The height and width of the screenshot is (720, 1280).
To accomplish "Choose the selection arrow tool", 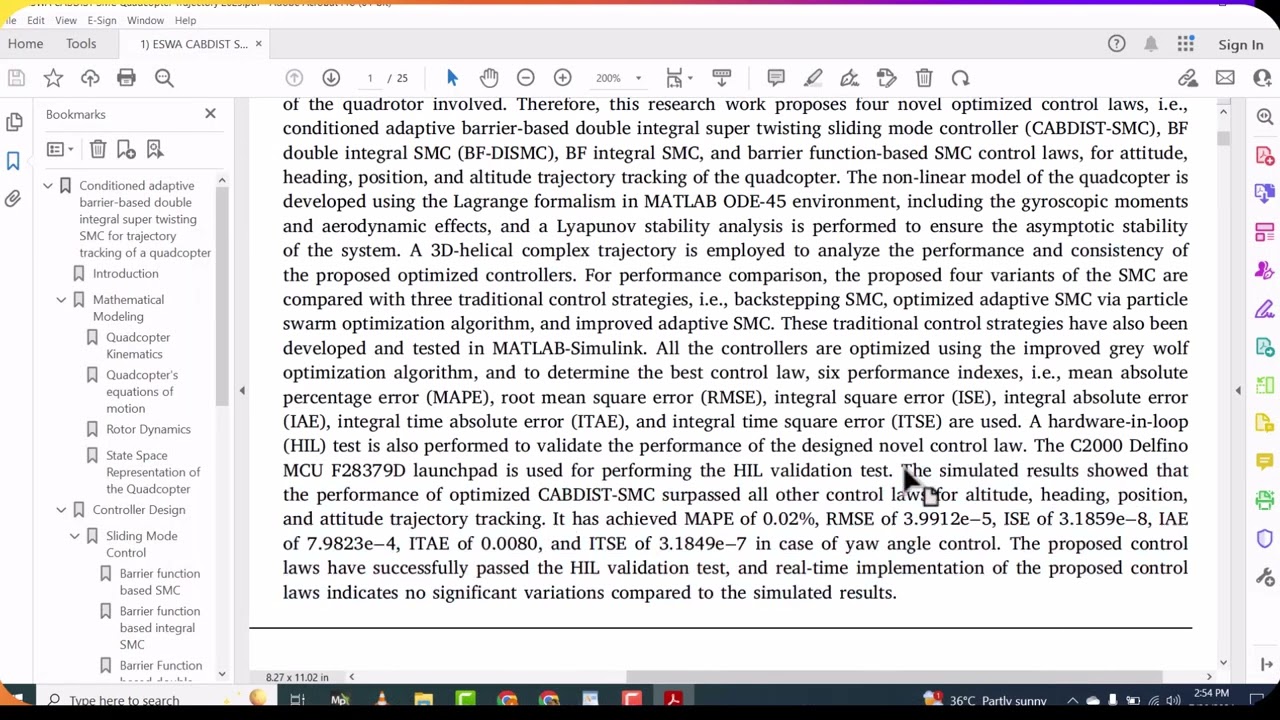I will pyautogui.click(x=451, y=78).
